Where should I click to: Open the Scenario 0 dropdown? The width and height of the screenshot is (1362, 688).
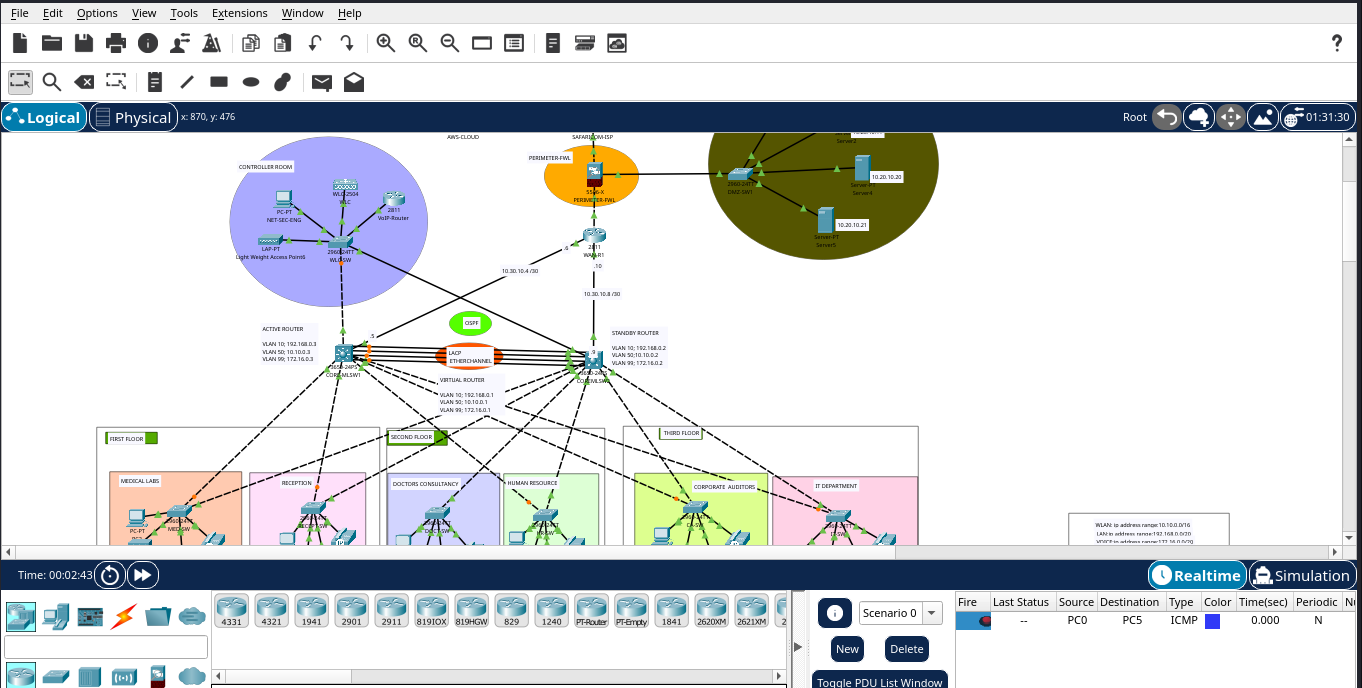pos(901,613)
